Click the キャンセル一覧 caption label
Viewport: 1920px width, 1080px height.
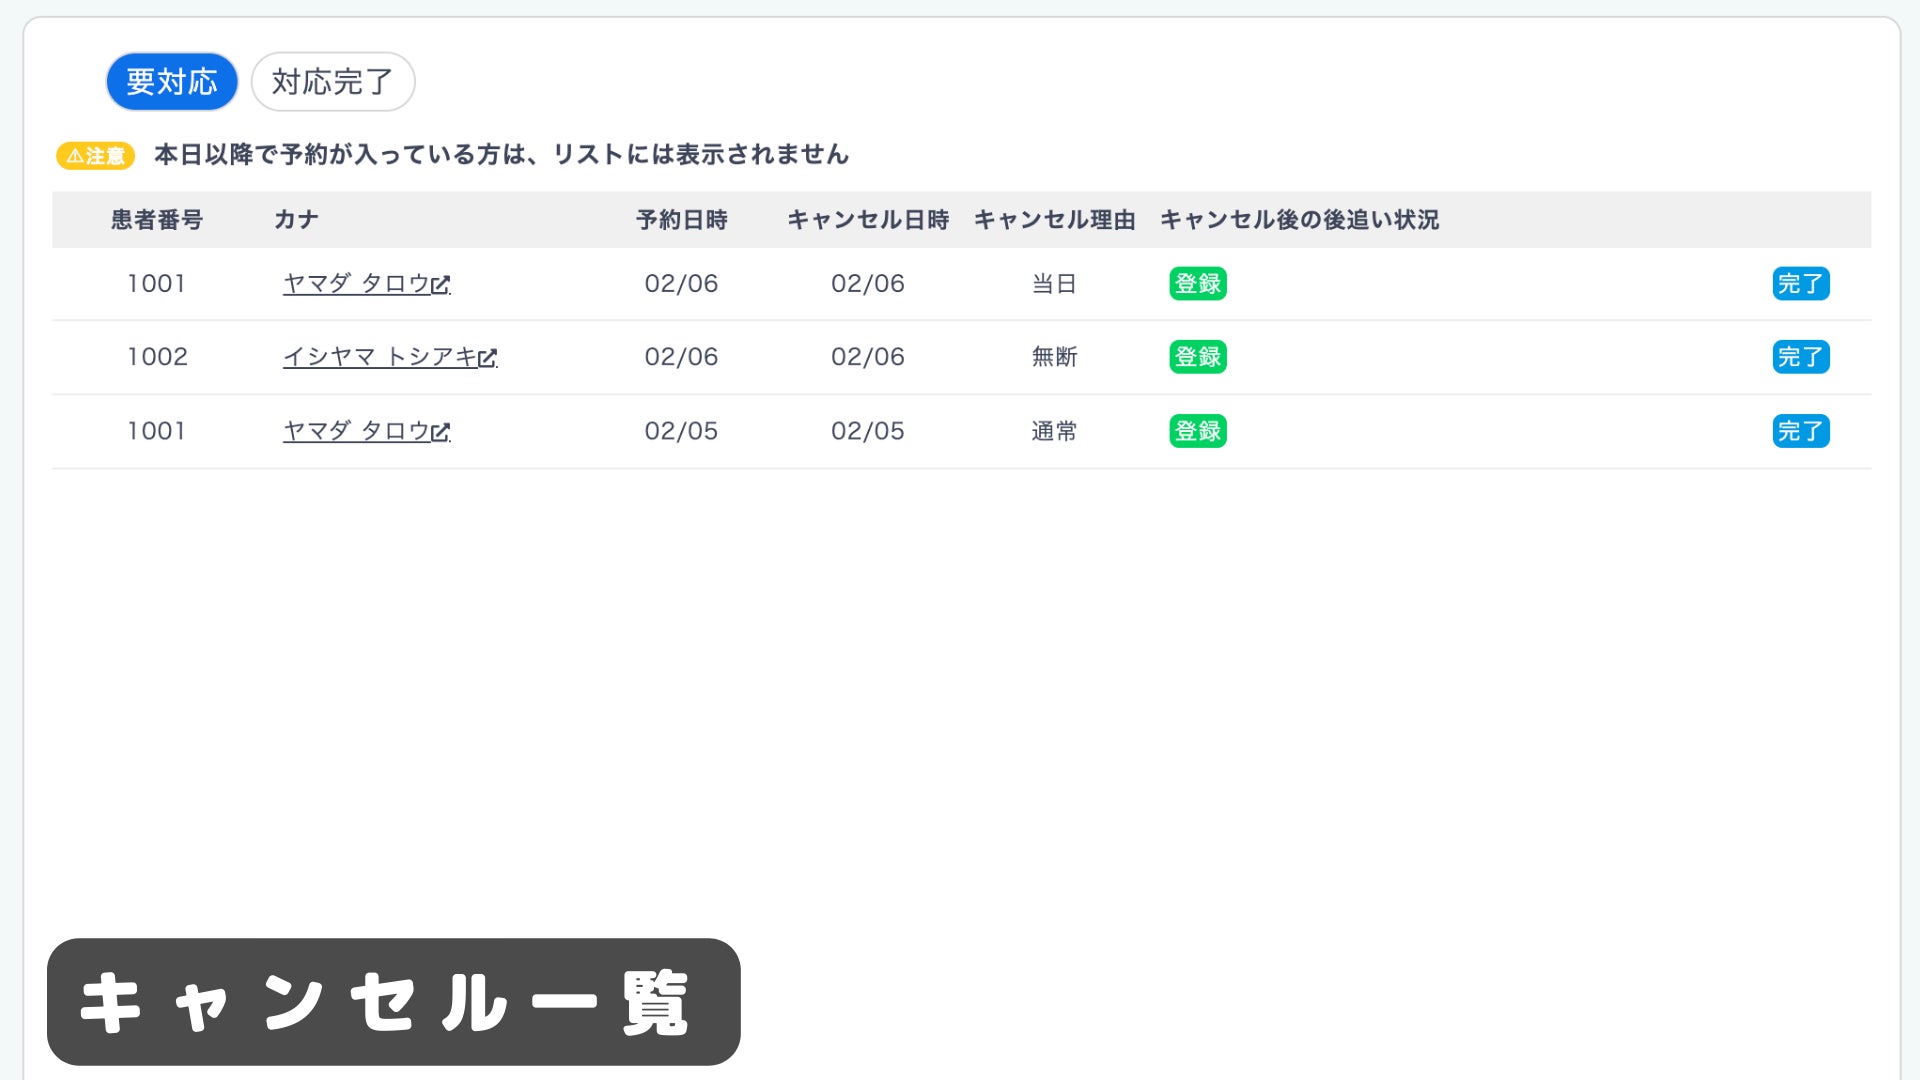(393, 1002)
